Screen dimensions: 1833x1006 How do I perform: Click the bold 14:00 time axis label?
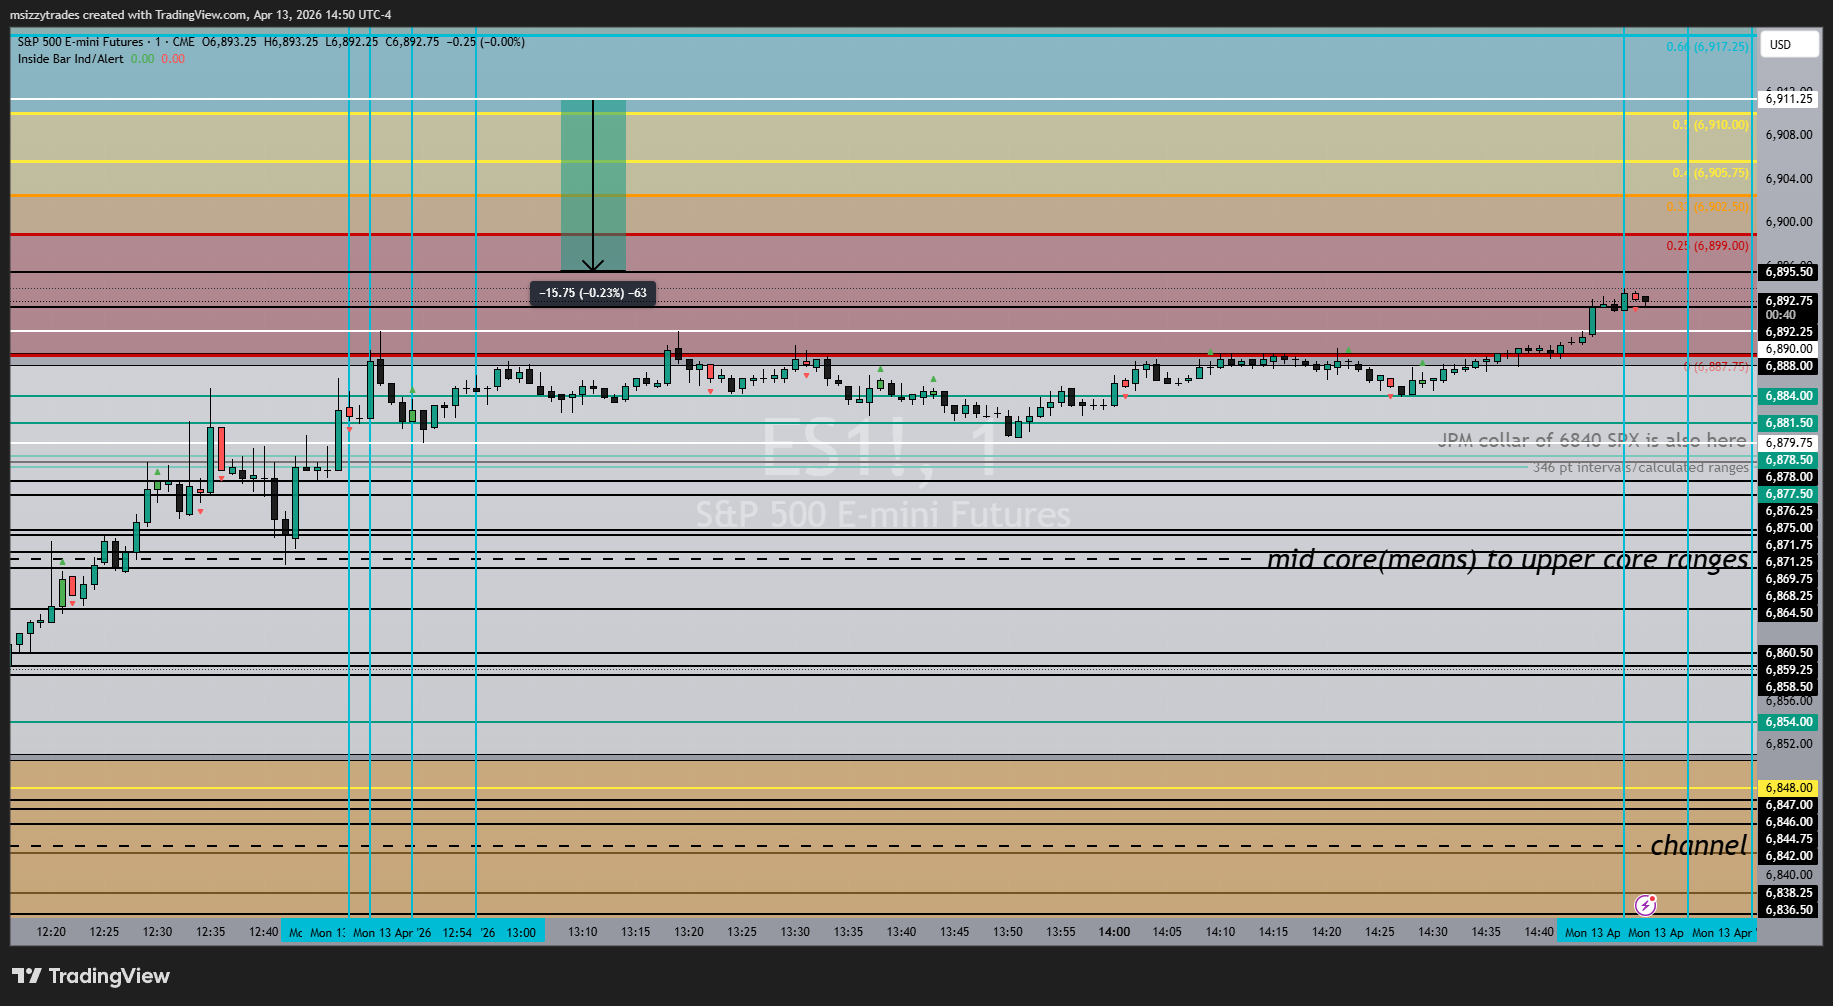[x=1114, y=932]
